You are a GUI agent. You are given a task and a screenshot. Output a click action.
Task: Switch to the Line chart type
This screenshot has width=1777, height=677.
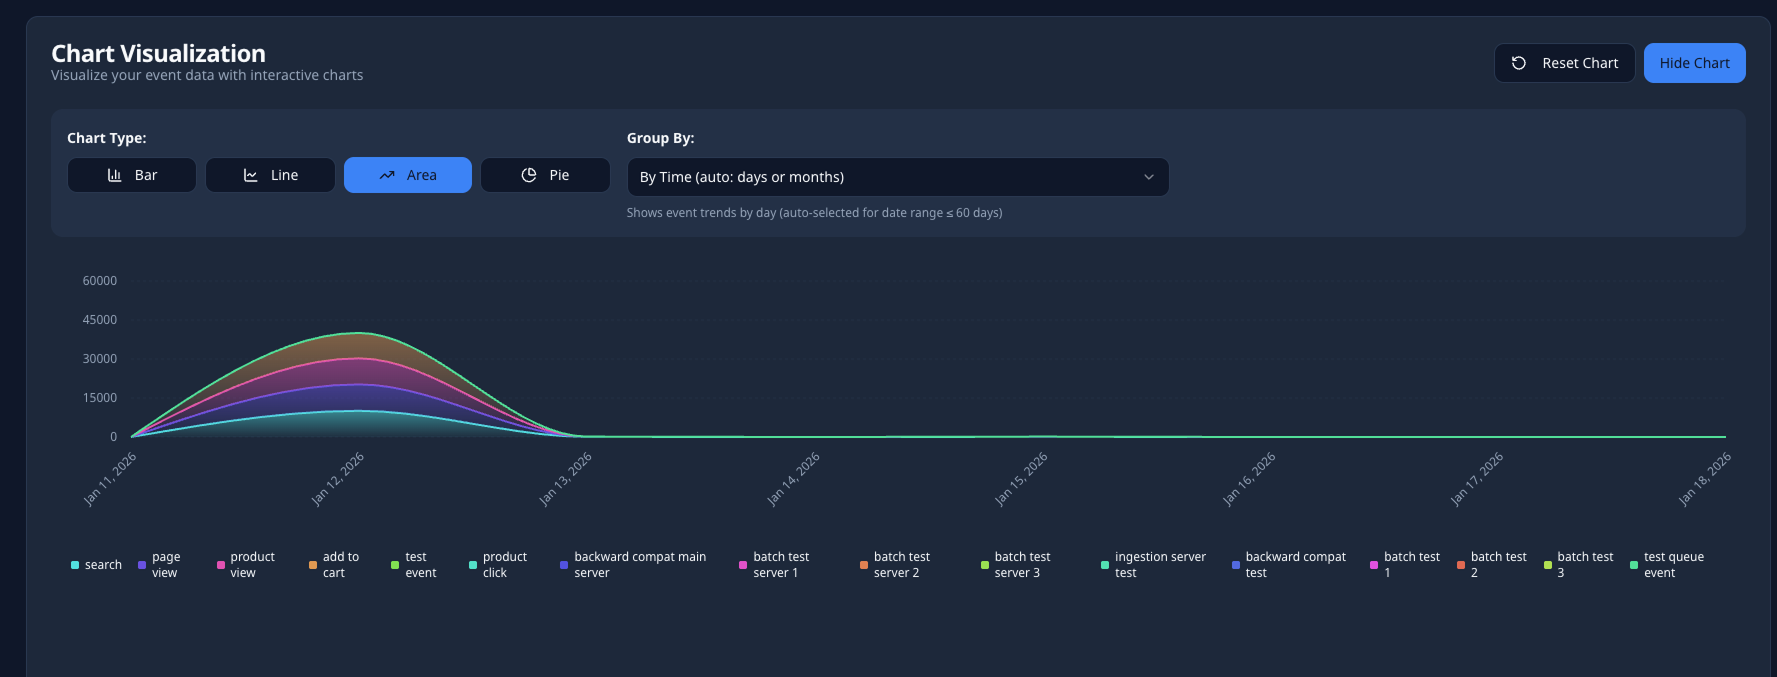270,175
